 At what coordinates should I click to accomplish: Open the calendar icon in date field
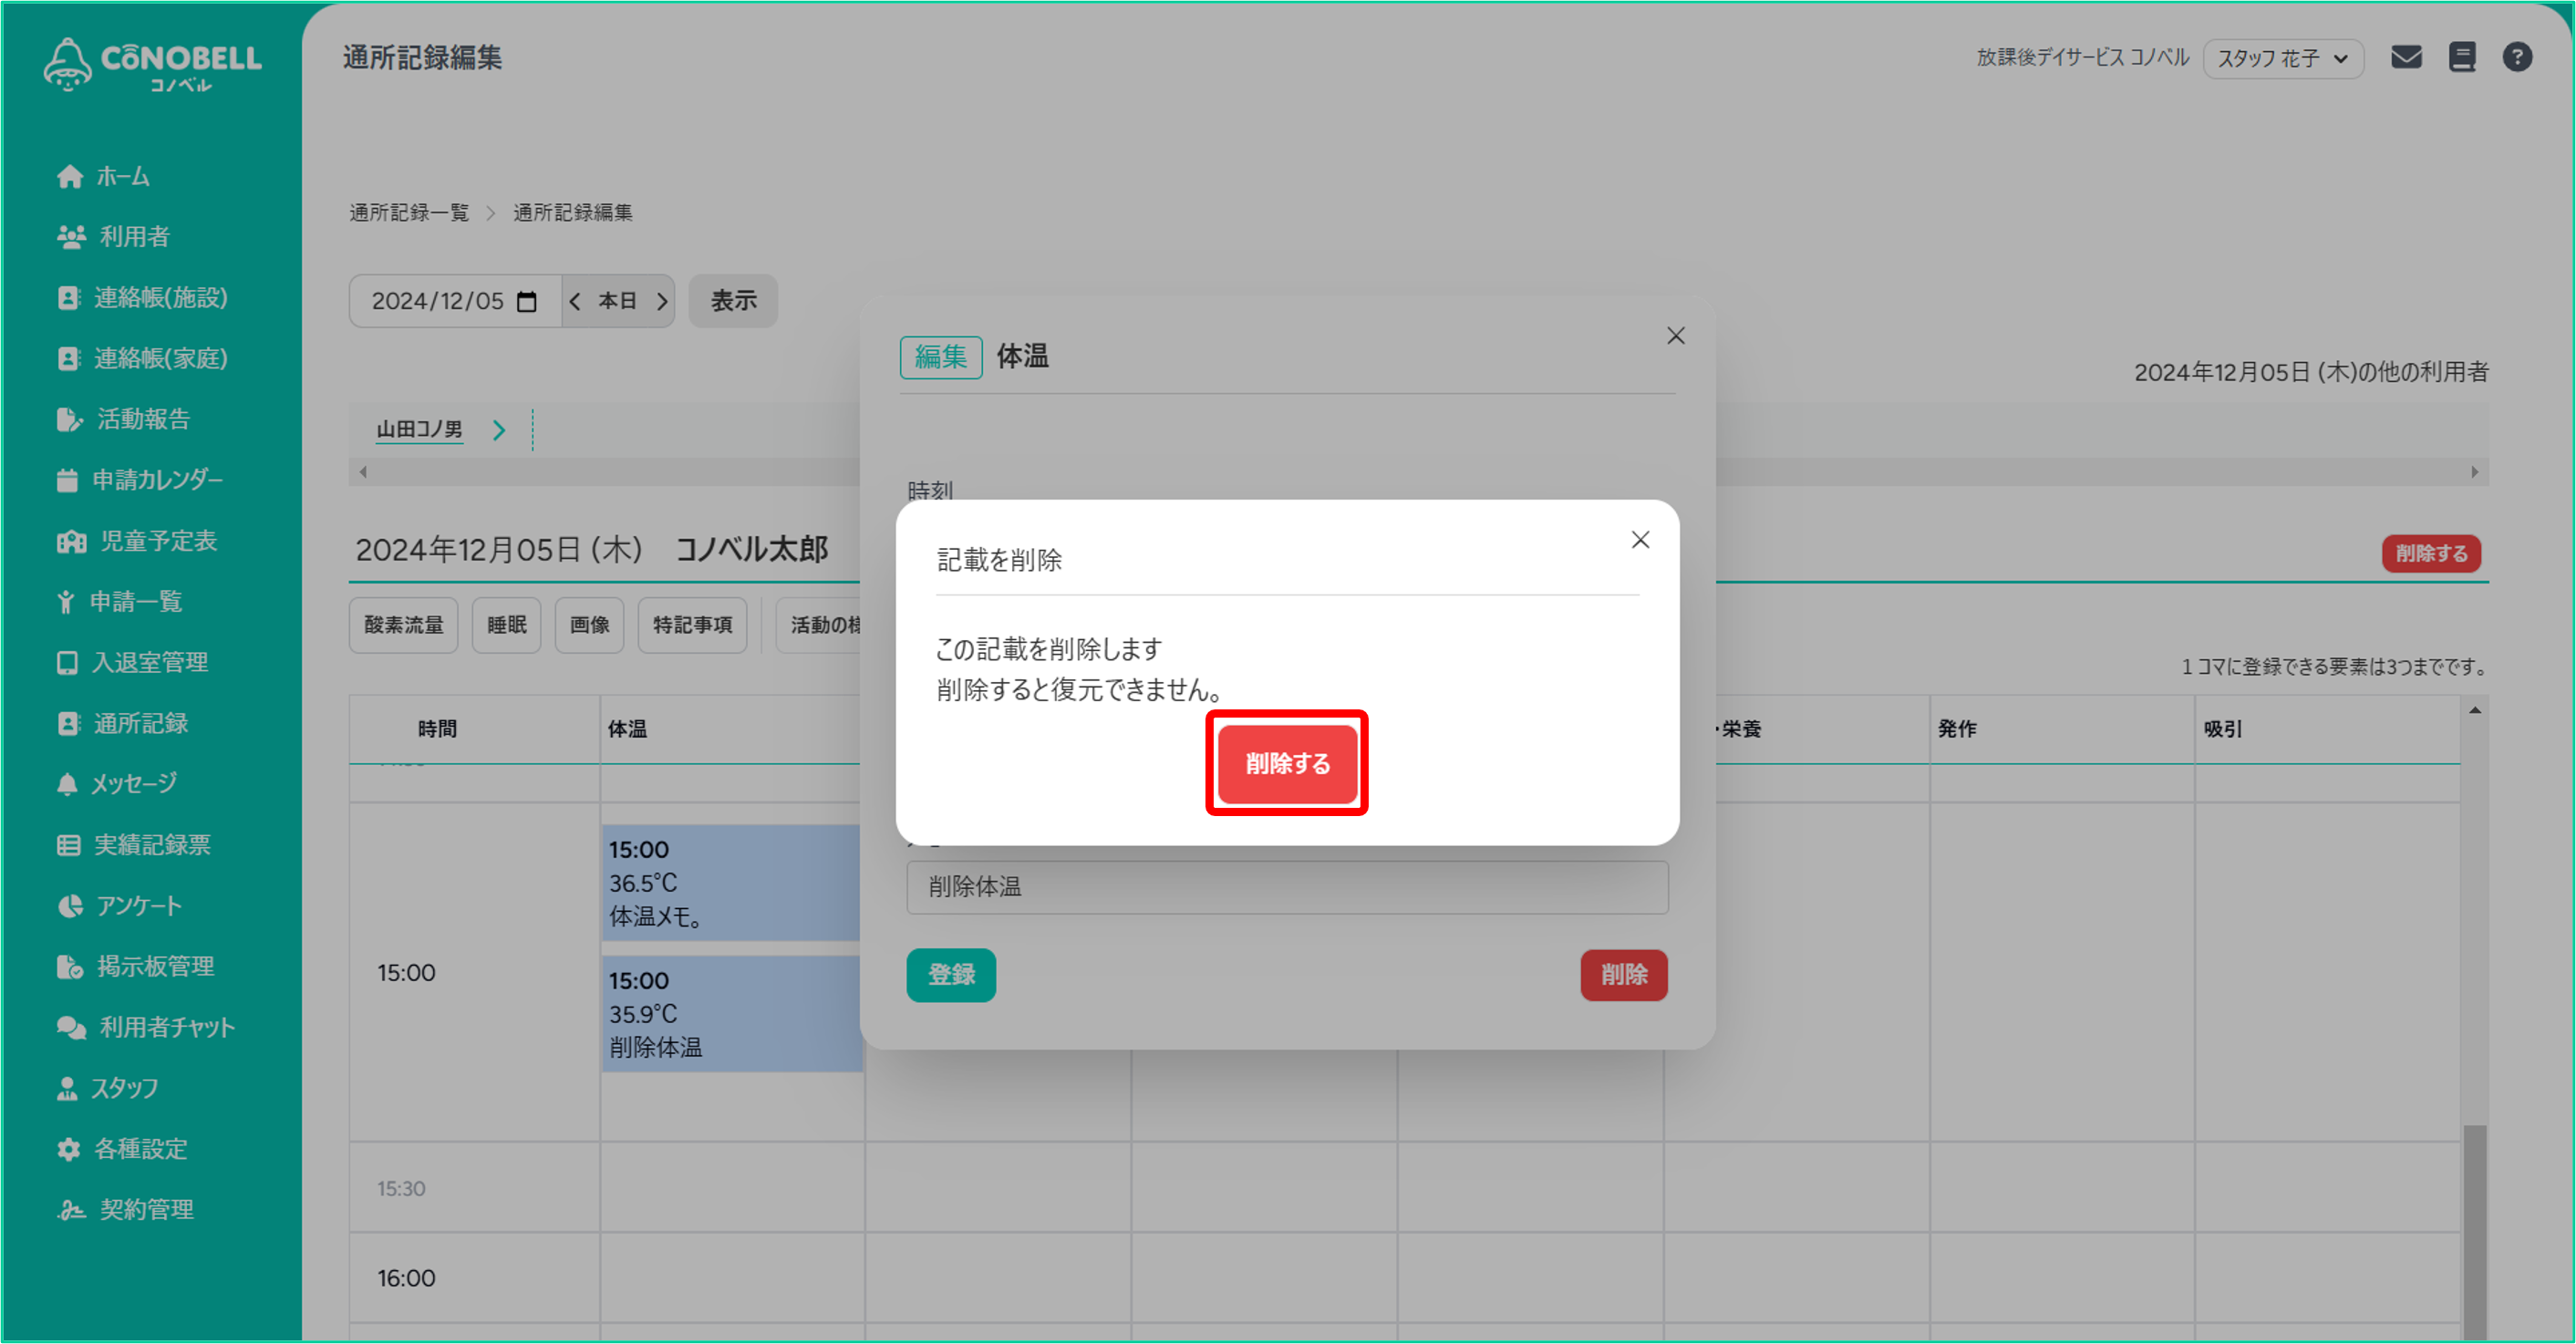(527, 301)
